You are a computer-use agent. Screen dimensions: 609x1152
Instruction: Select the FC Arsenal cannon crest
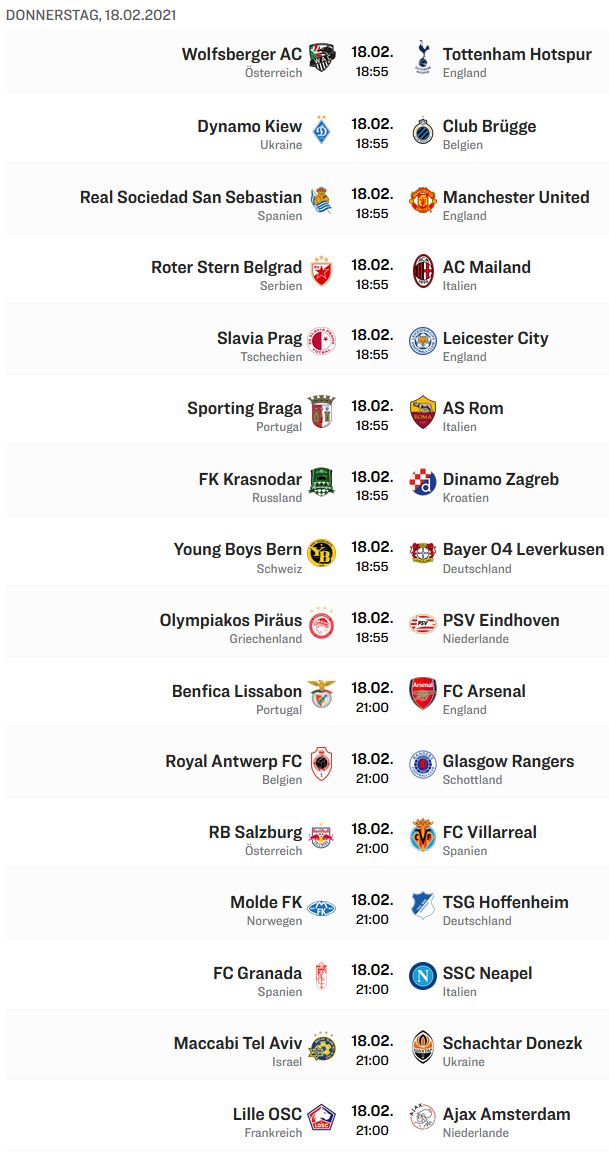[x=422, y=694]
